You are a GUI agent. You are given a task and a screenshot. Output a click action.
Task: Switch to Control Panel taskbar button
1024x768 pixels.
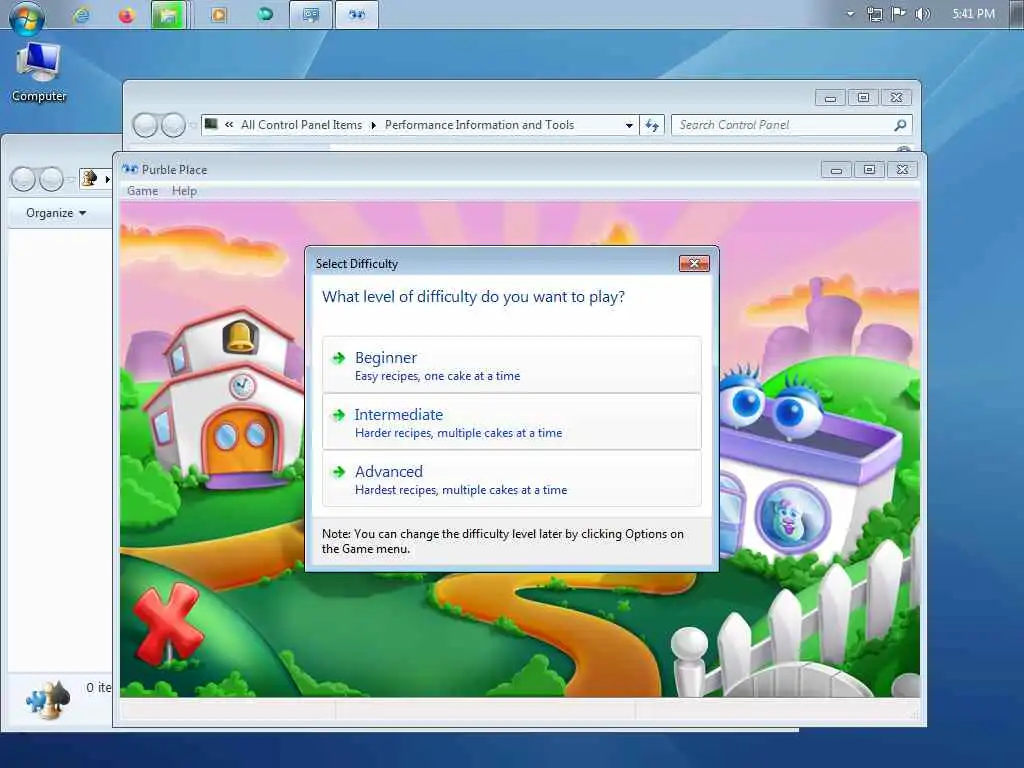[310, 14]
